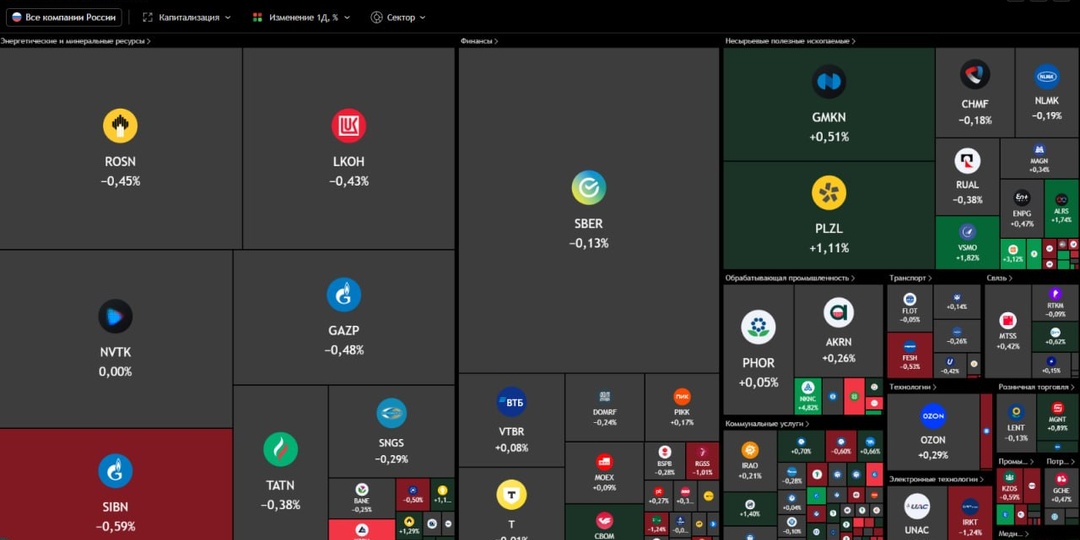The image size is (1080, 540).
Task: Select the BANE −0,25% tile
Action: point(362,499)
